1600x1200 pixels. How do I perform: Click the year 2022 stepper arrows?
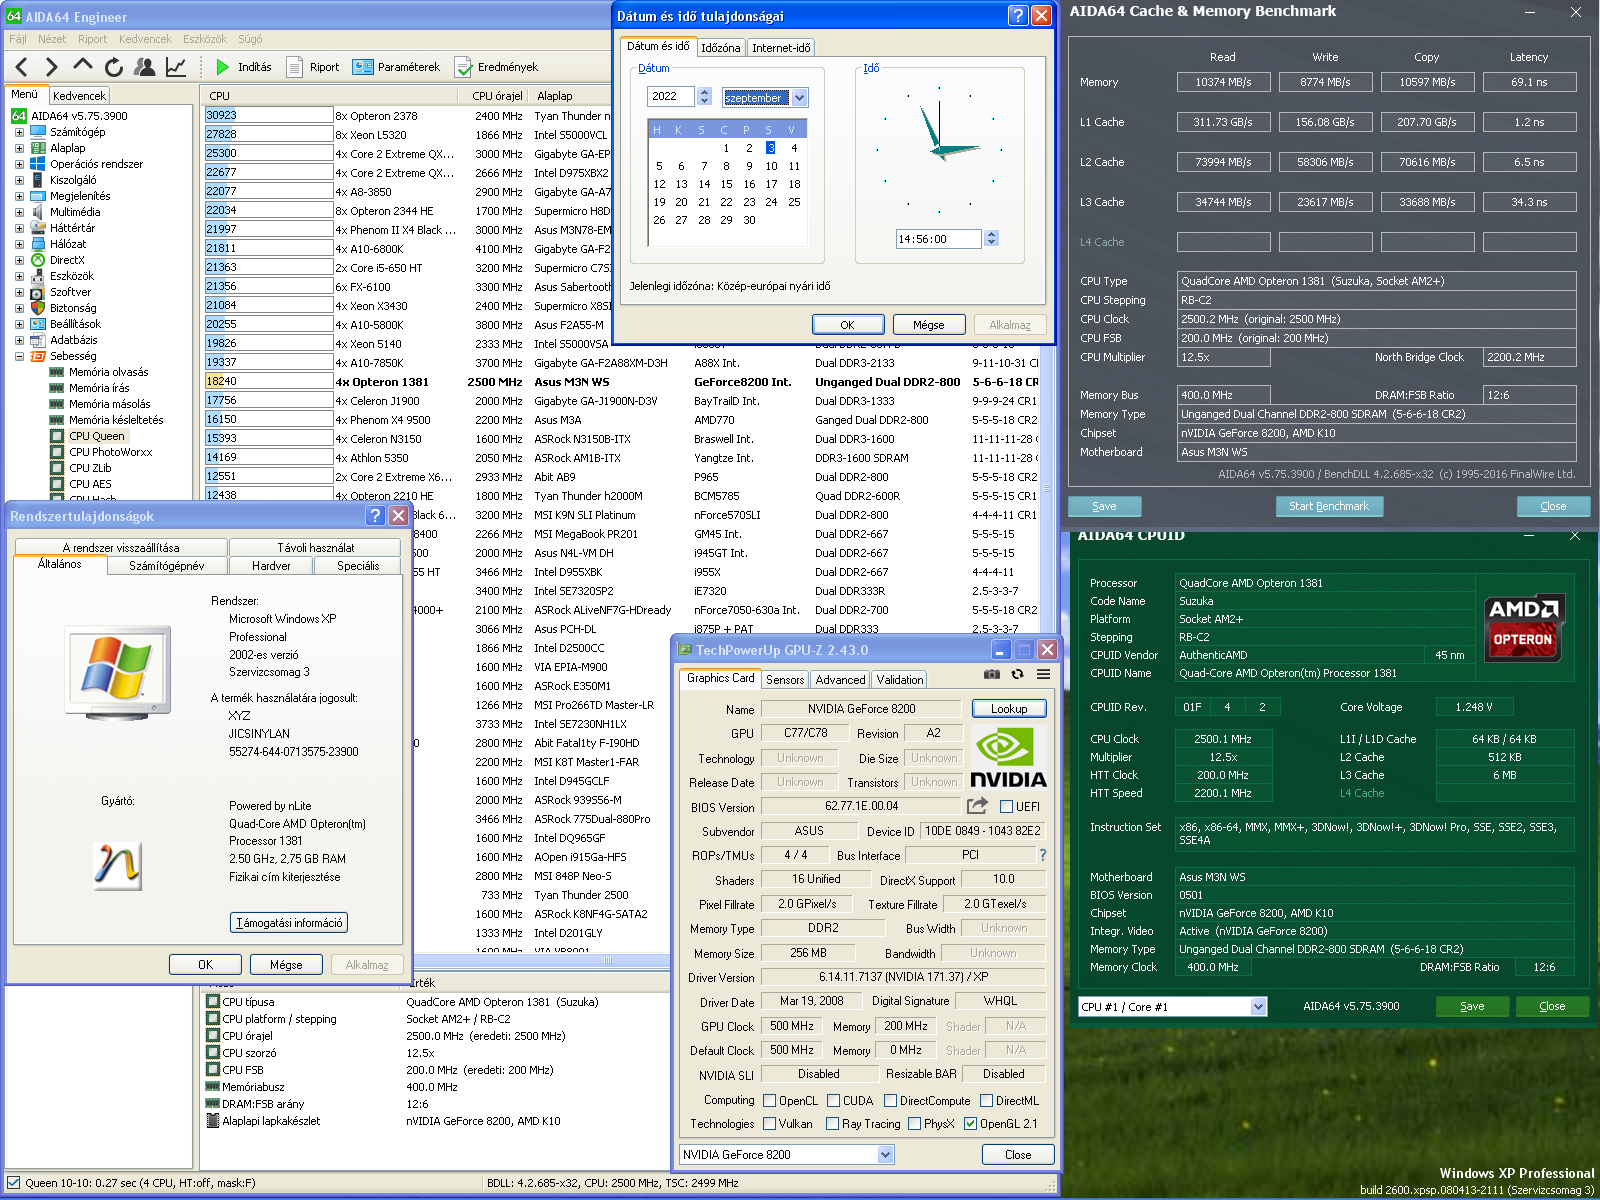705,96
